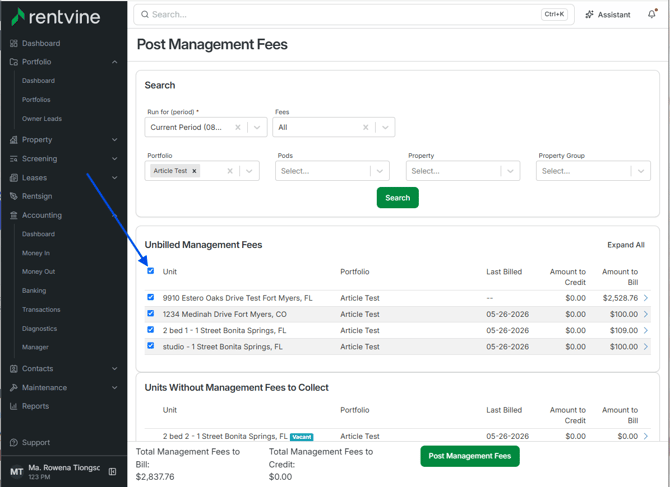Open details arrow for 2 bed 1 row
This screenshot has width=670, height=487.
(x=646, y=330)
